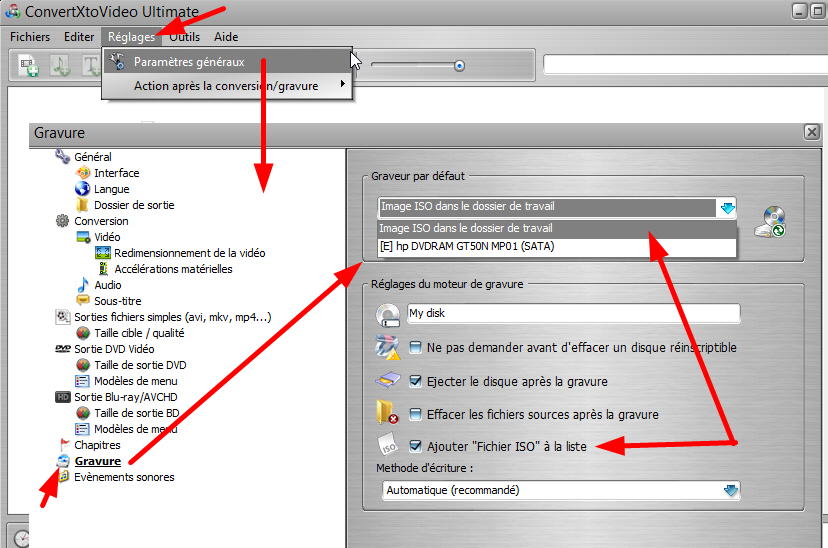Click the film icon for Sorties fichiers simples
Image resolution: width=828 pixels, height=548 pixels.
pos(63,317)
